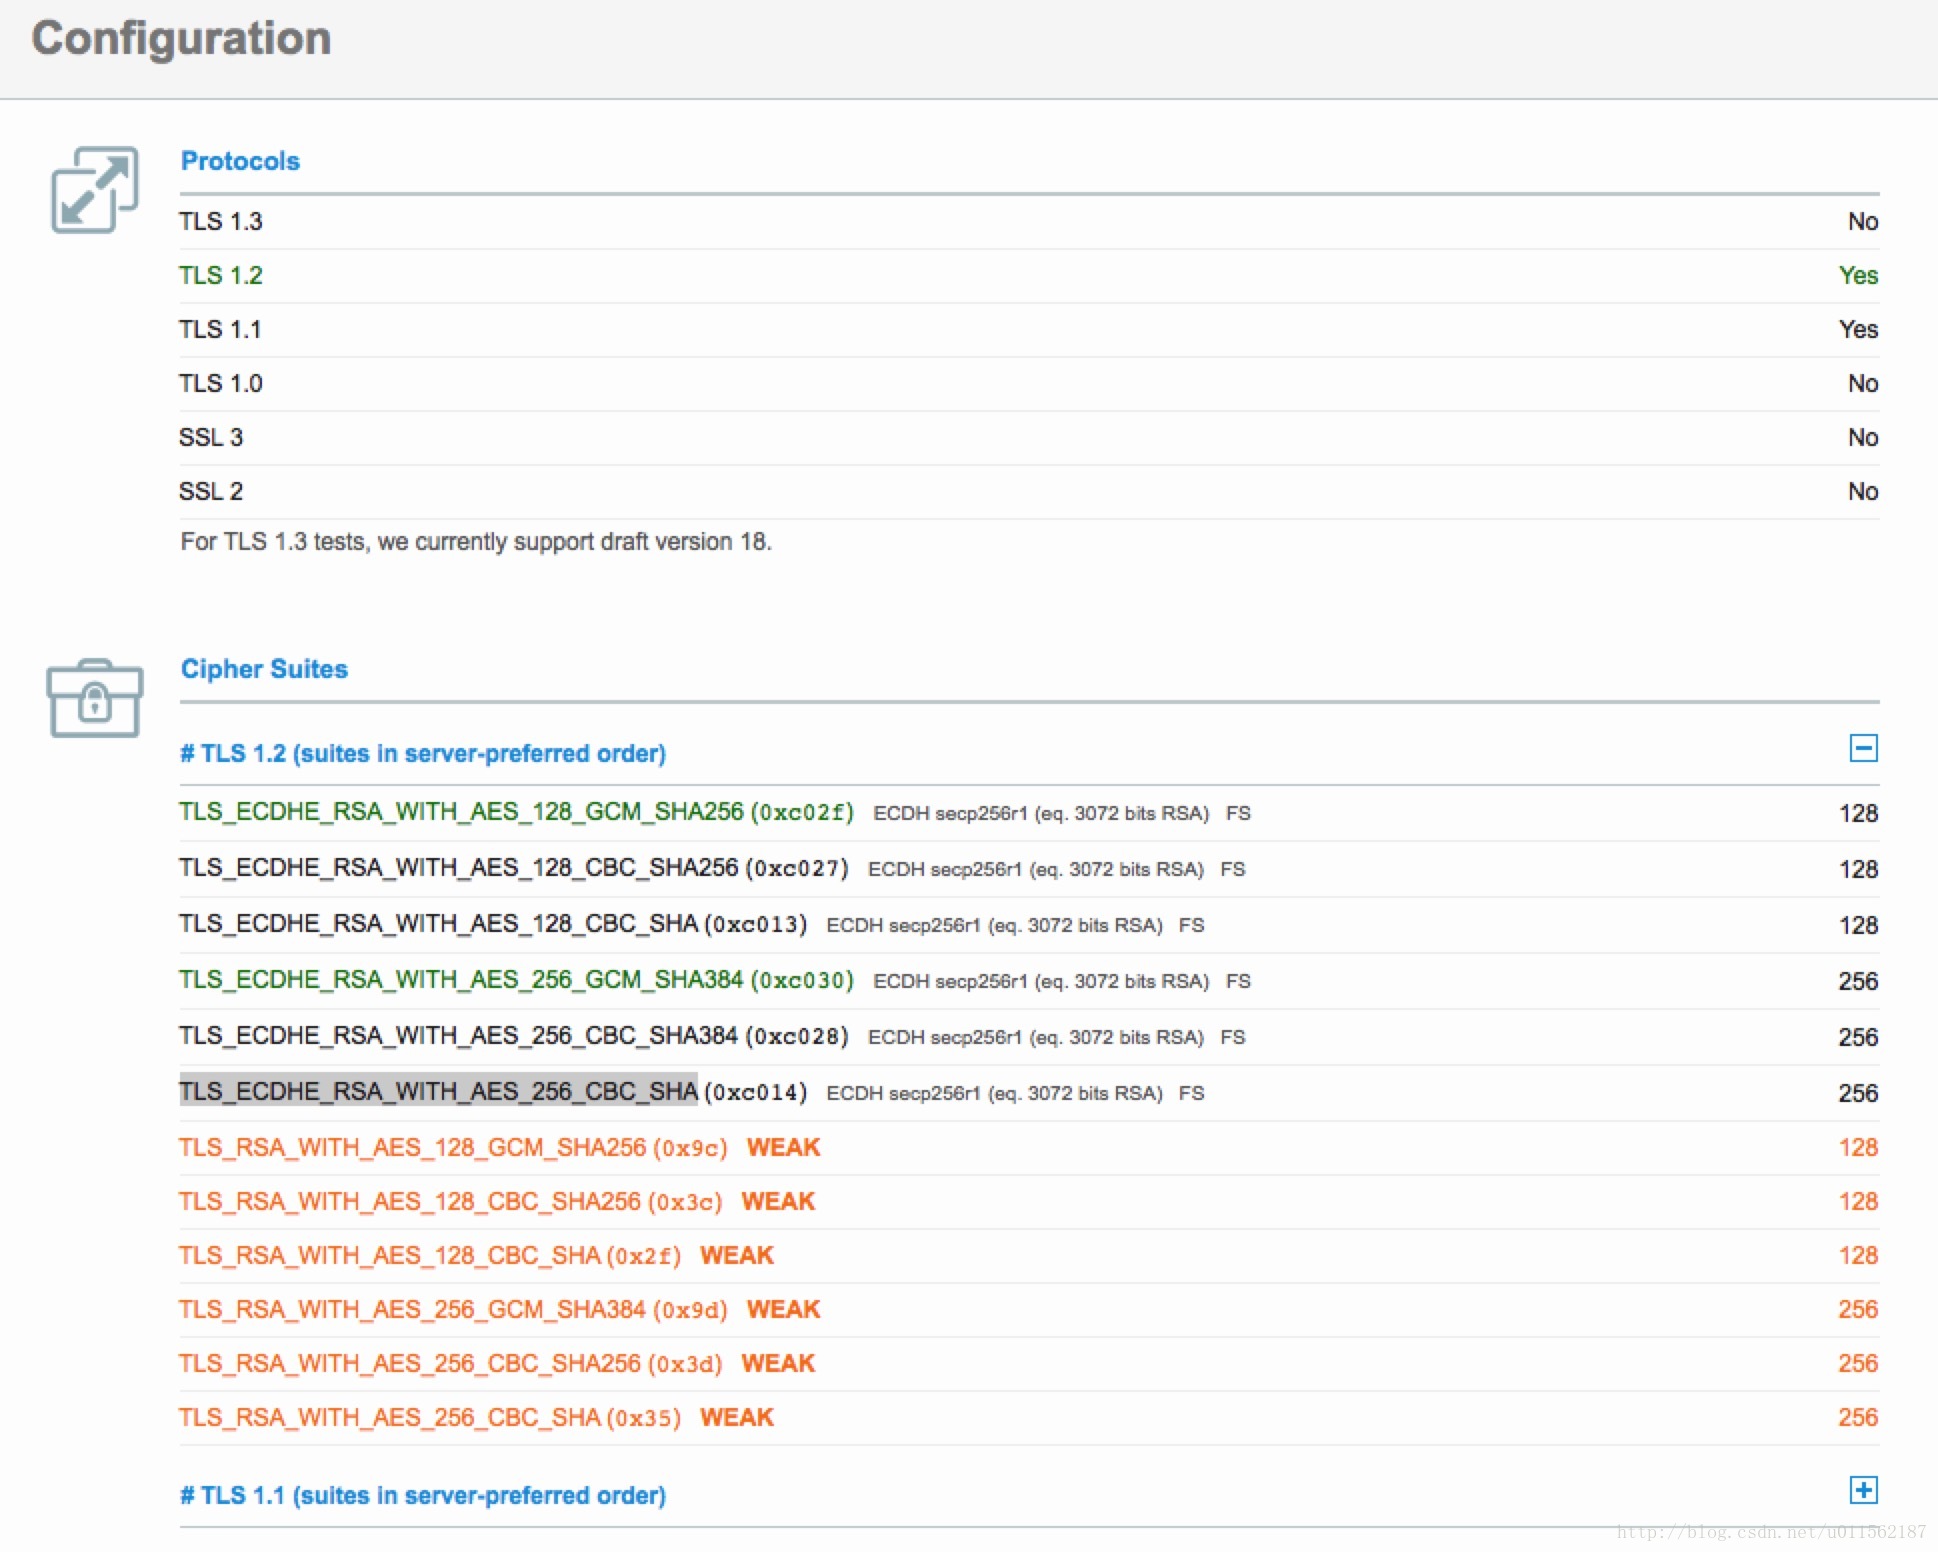1938x1552 pixels.
Task: Select TLS_RSA_WITH_AES_128_CBC_SHA (0x2f) weak suite
Action: pos(430,1256)
